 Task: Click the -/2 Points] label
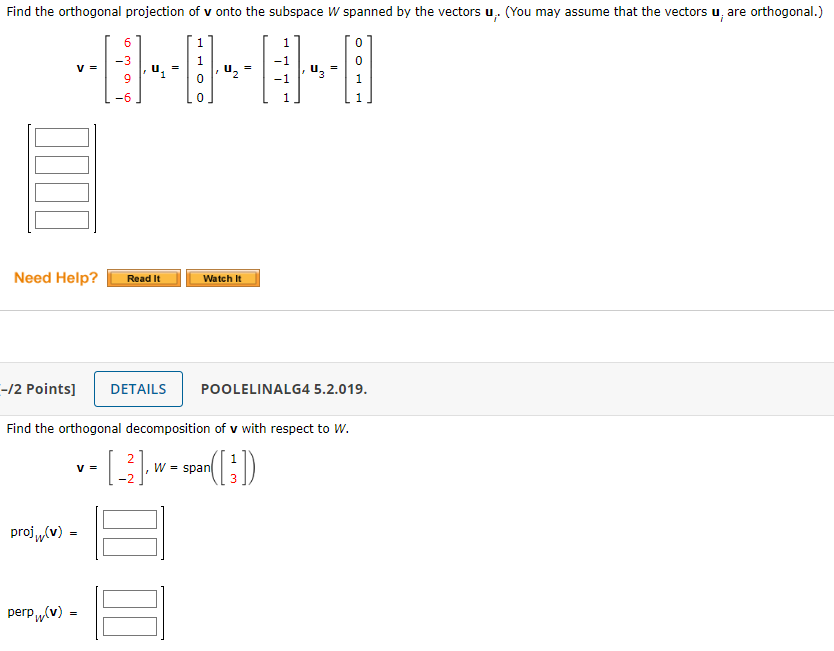pyautogui.click(x=38, y=389)
